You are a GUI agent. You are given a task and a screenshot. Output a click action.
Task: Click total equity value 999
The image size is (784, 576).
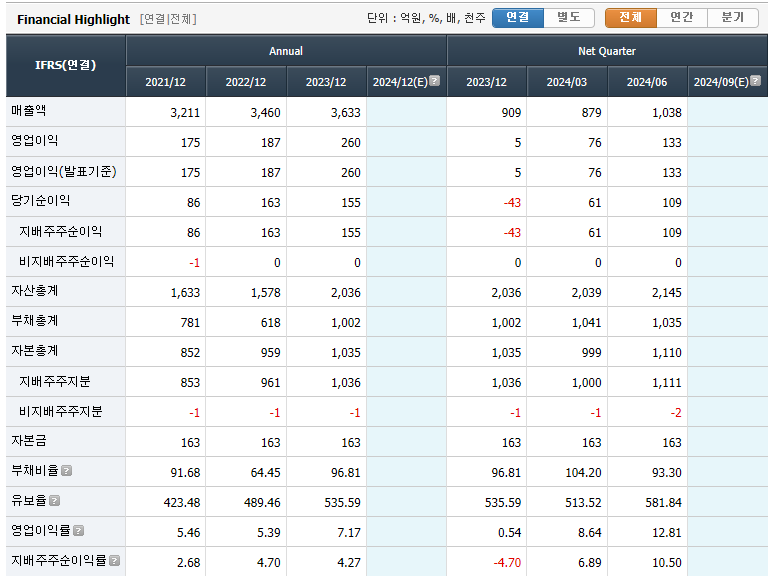(x=592, y=352)
